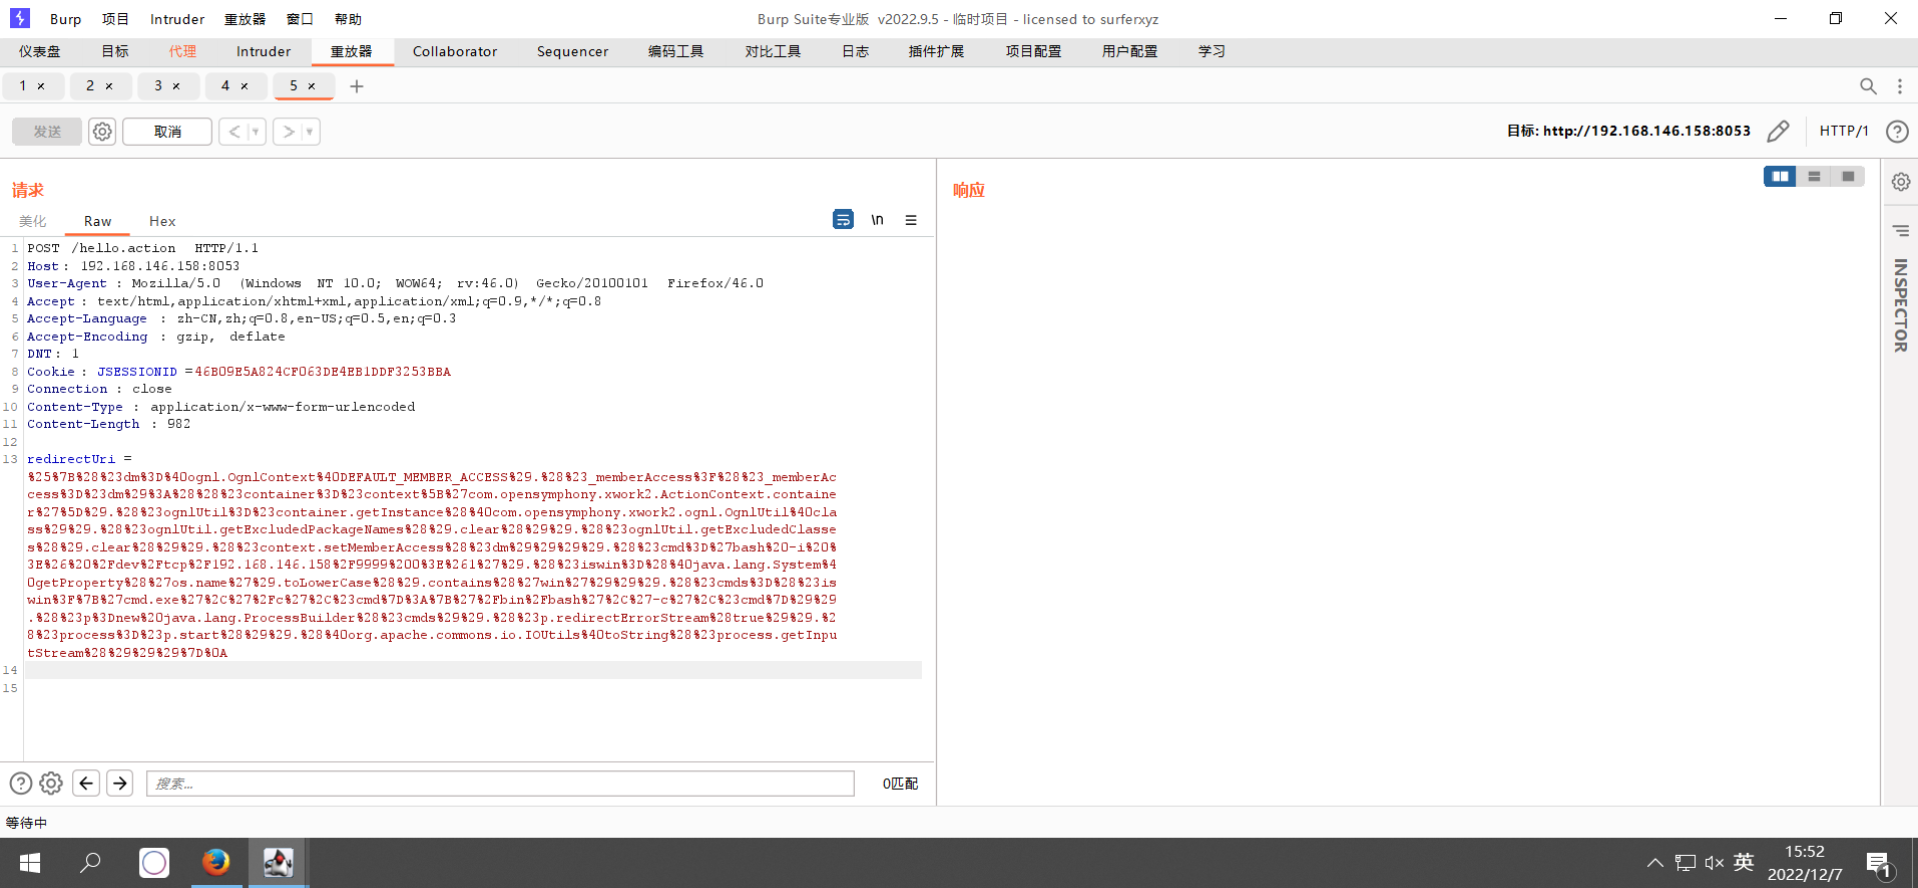
Task: Go forward to next request in history
Action: (288, 131)
